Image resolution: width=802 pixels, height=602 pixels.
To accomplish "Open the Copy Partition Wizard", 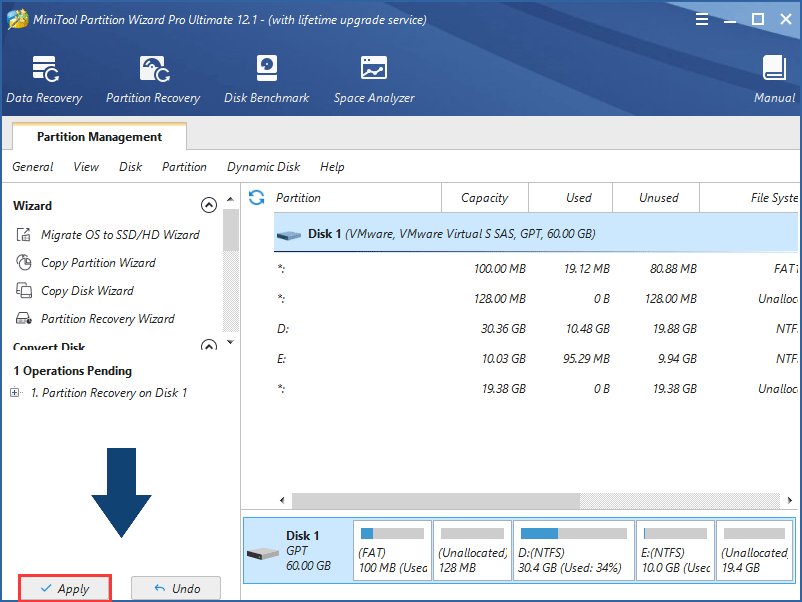I will pos(96,263).
